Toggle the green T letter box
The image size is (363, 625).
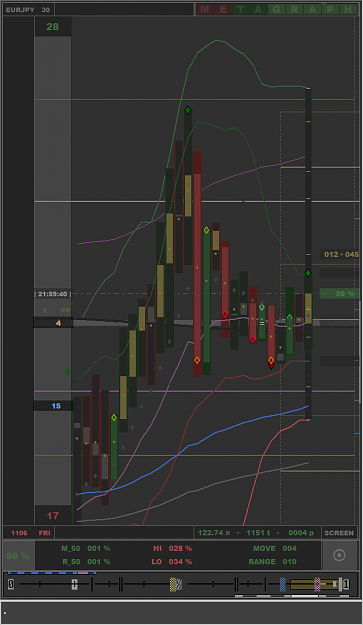(x=240, y=9)
